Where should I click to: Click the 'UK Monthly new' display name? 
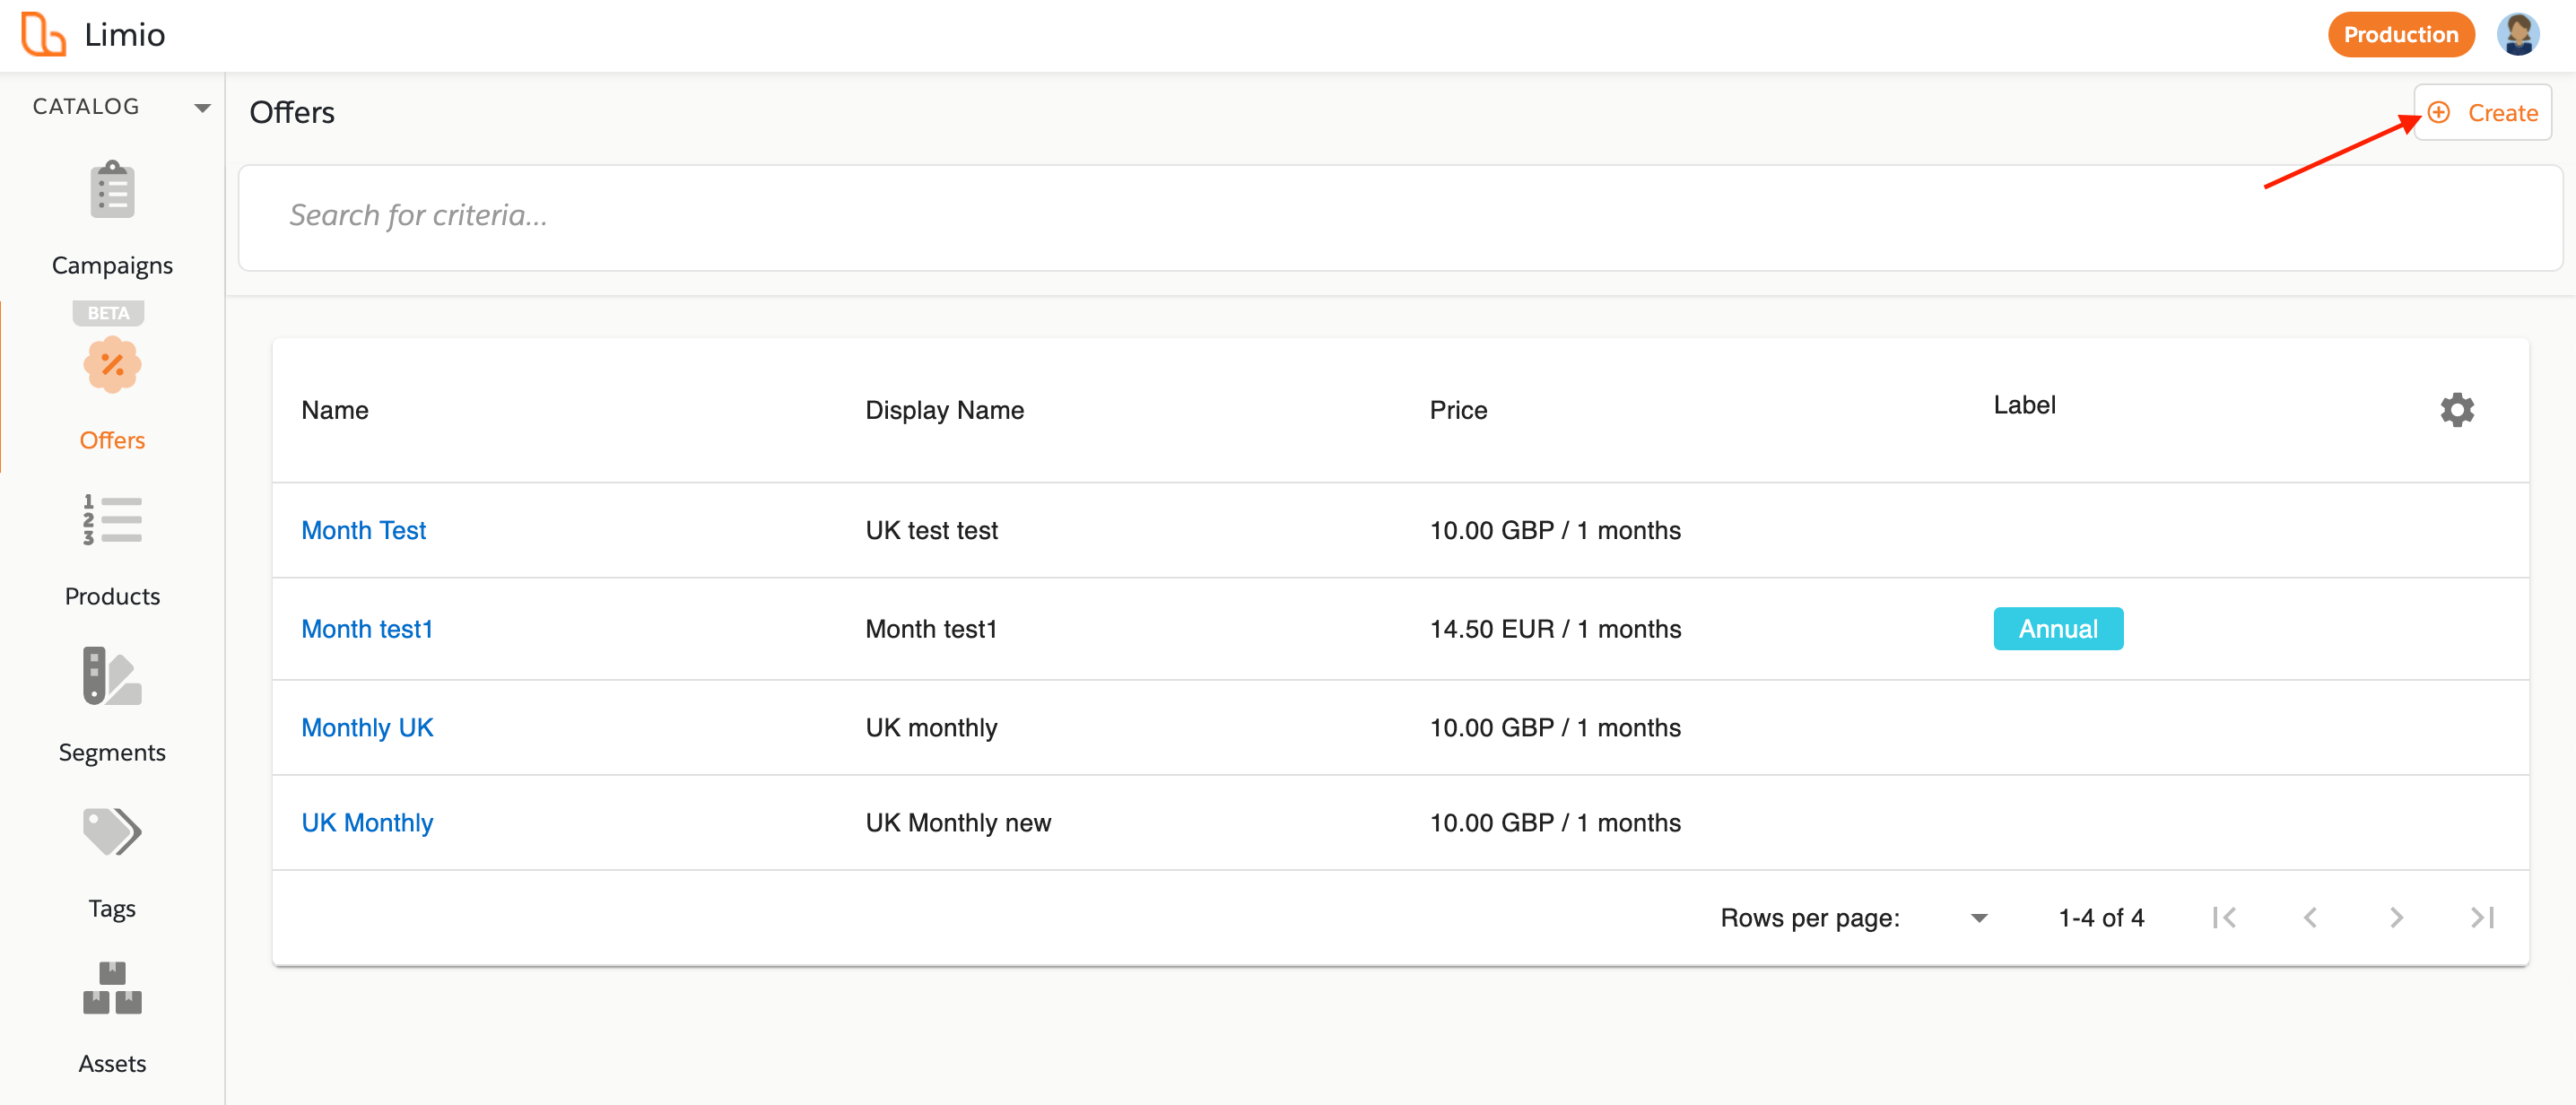click(958, 823)
